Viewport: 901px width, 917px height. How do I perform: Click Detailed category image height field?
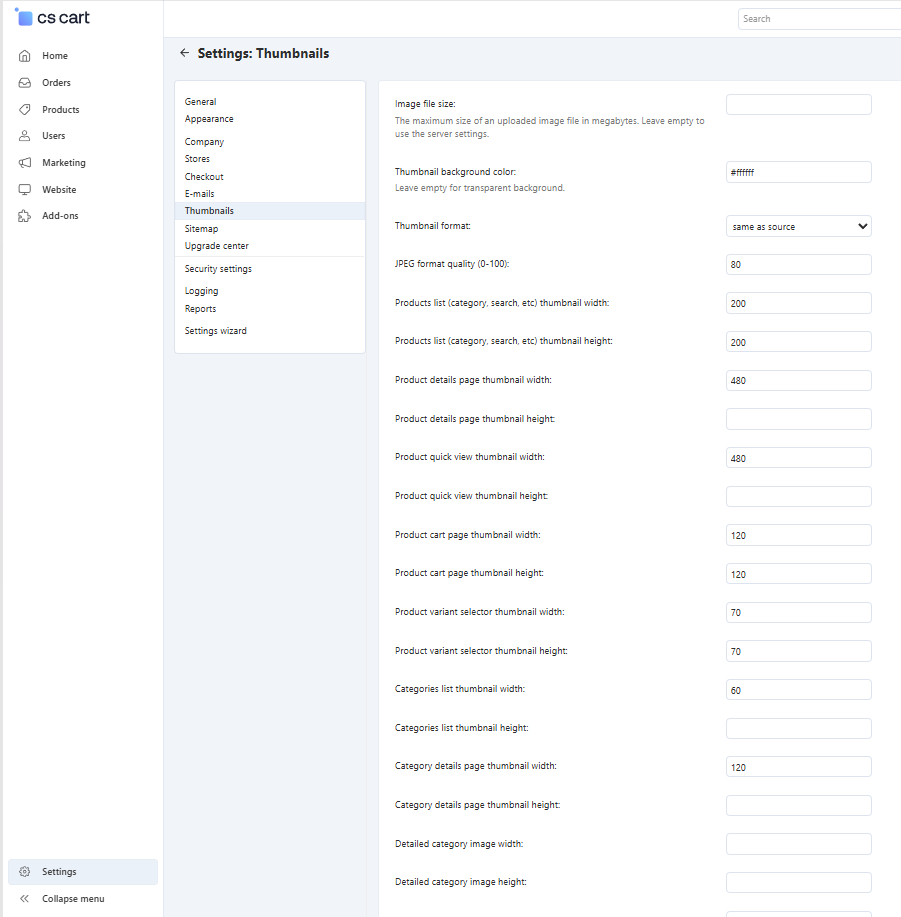799,882
